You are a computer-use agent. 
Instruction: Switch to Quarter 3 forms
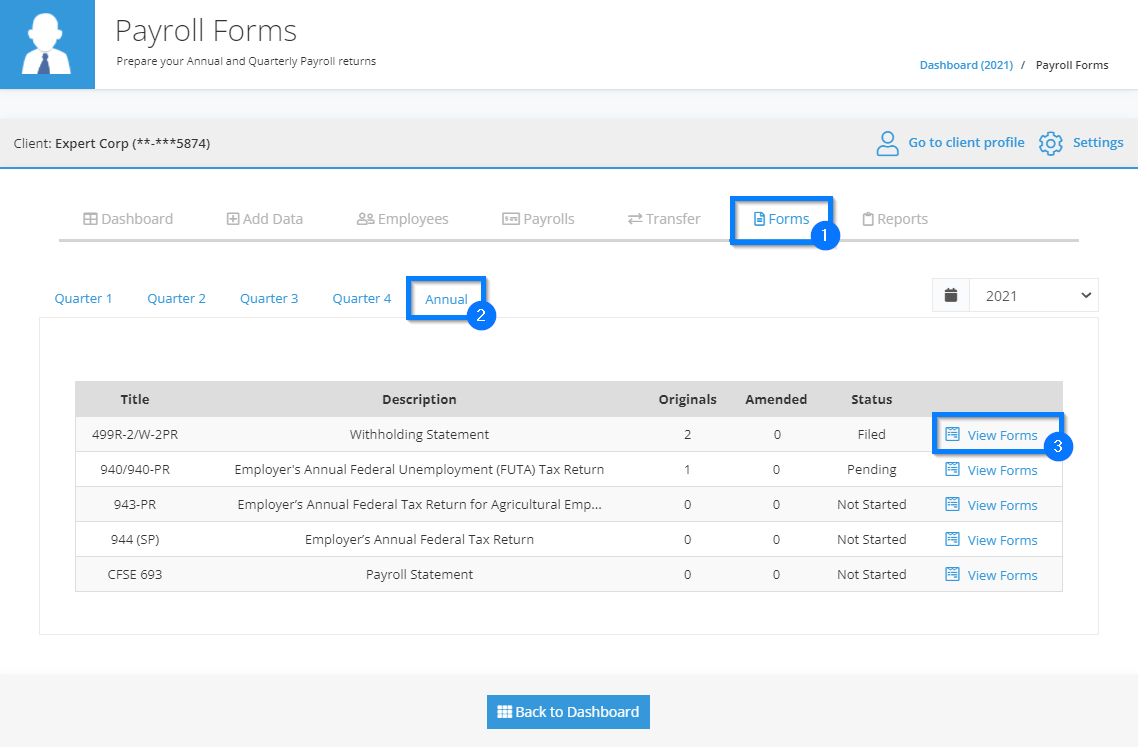click(x=269, y=298)
